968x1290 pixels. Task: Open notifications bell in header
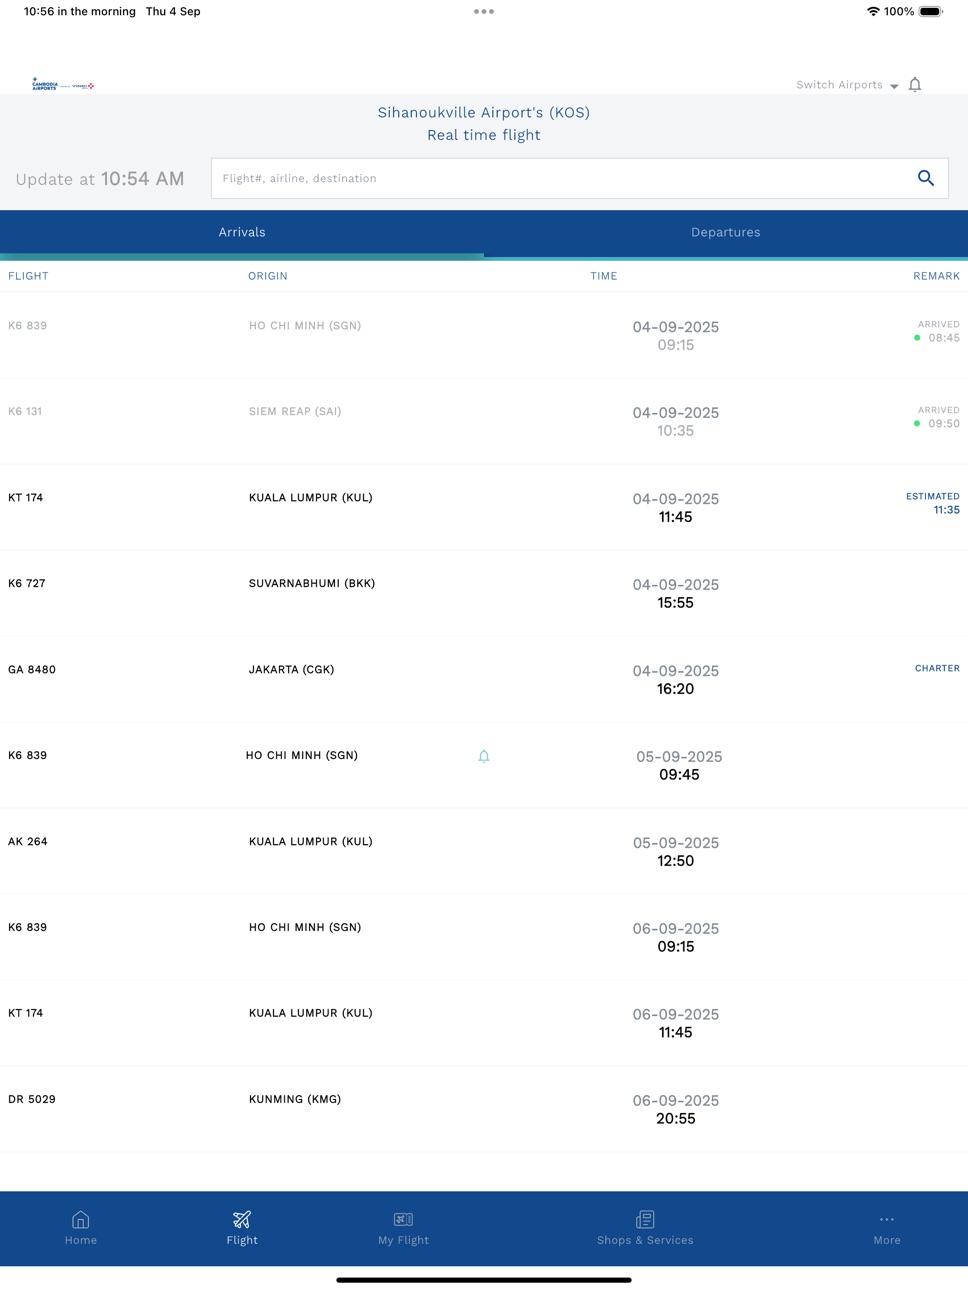click(x=914, y=85)
